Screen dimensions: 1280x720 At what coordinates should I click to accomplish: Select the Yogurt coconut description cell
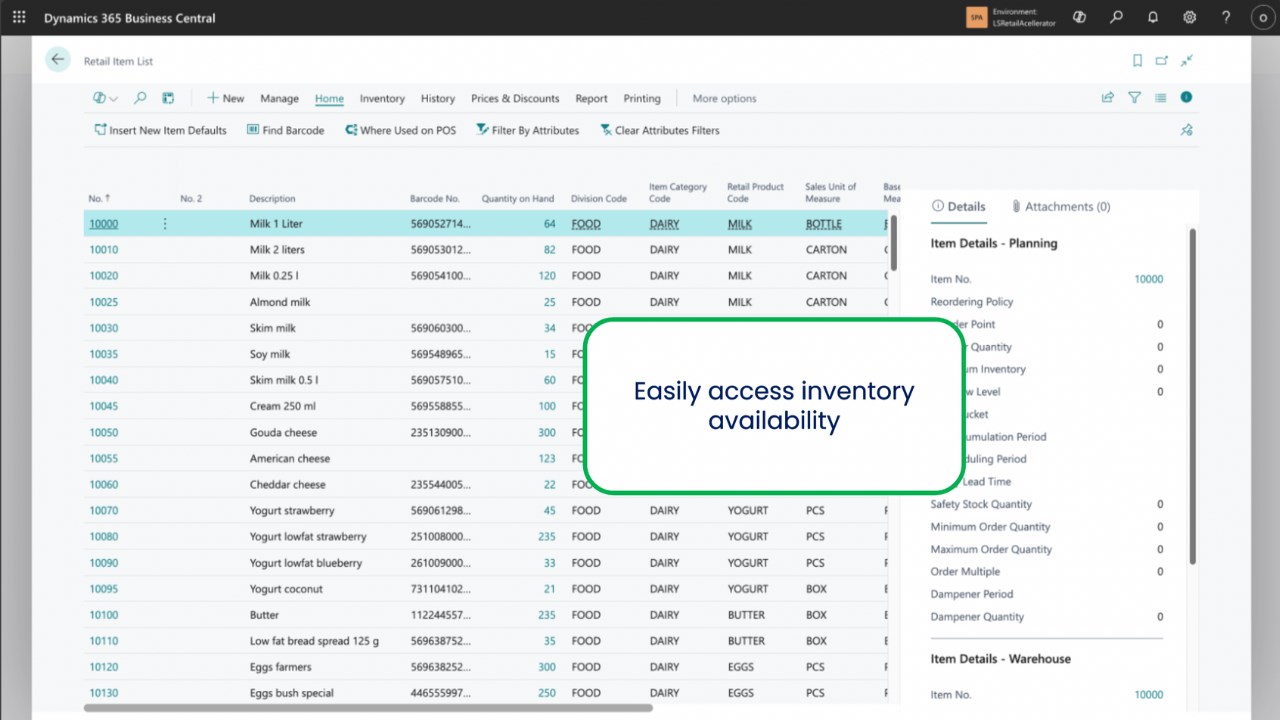[286, 589]
